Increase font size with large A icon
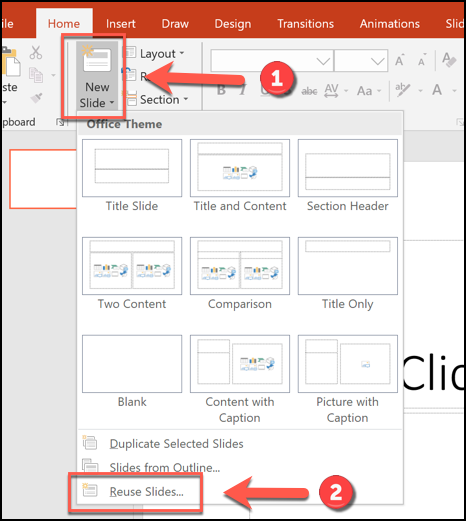 click(x=400, y=60)
